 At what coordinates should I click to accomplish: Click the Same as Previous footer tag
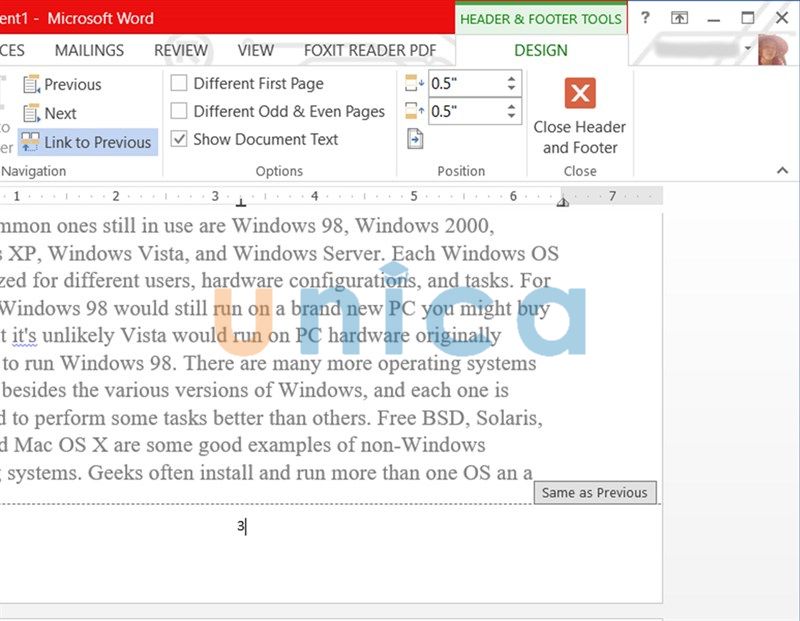[x=595, y=492]
